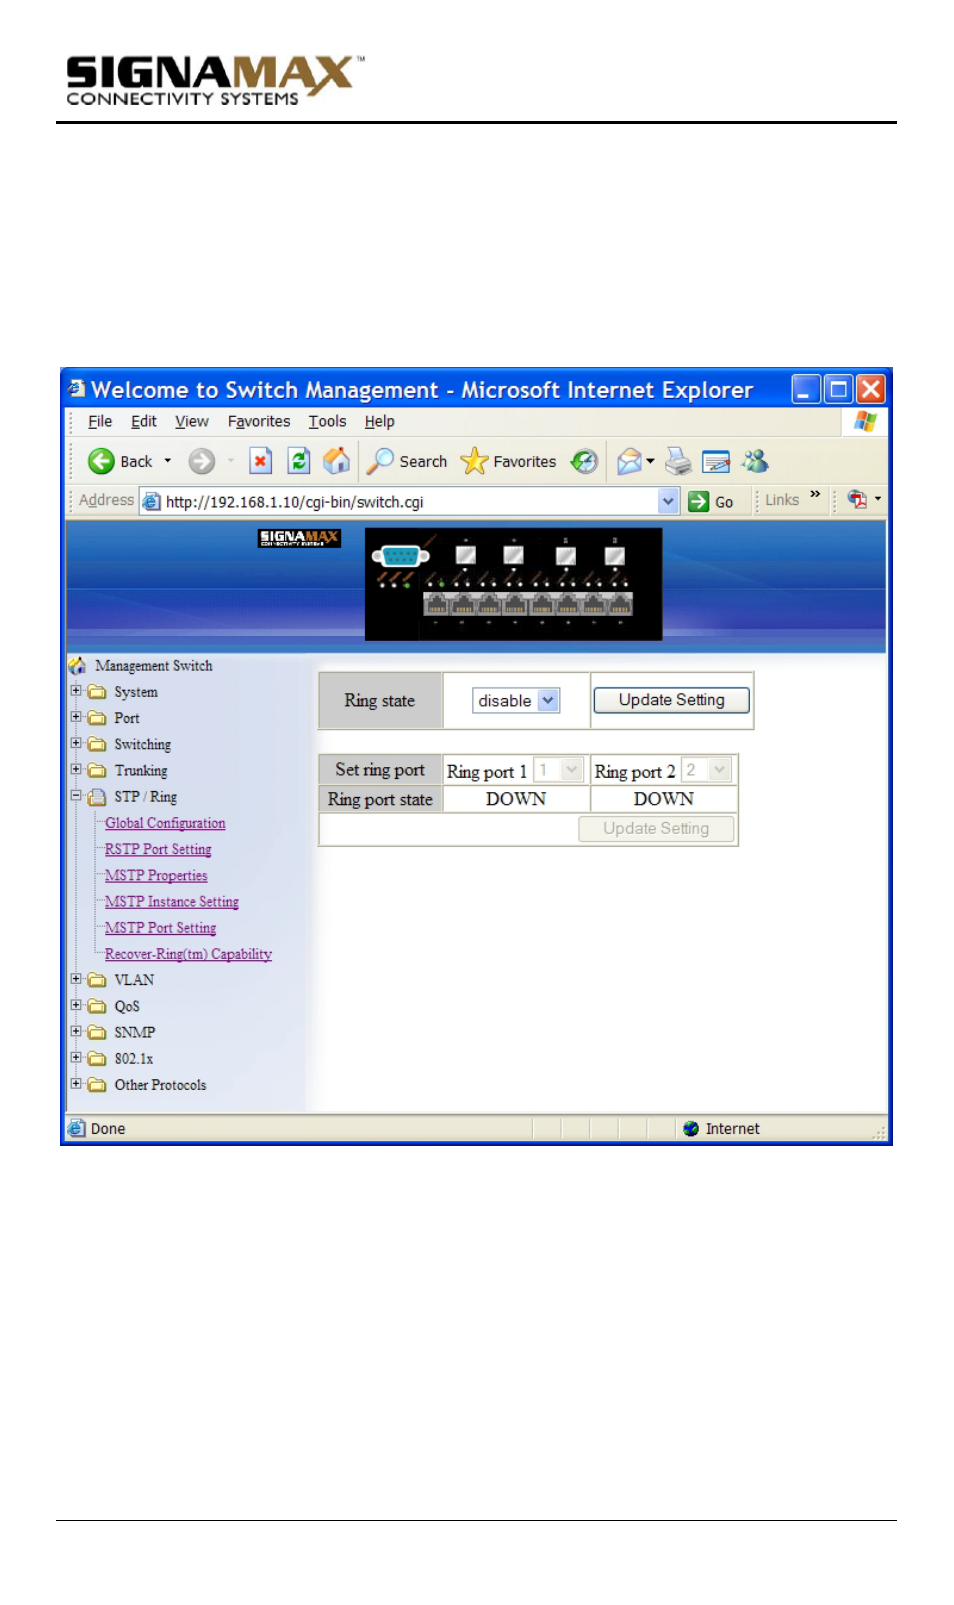Open the Favorites menu
The image size is (954, 1605).
(x=259, y=422)
